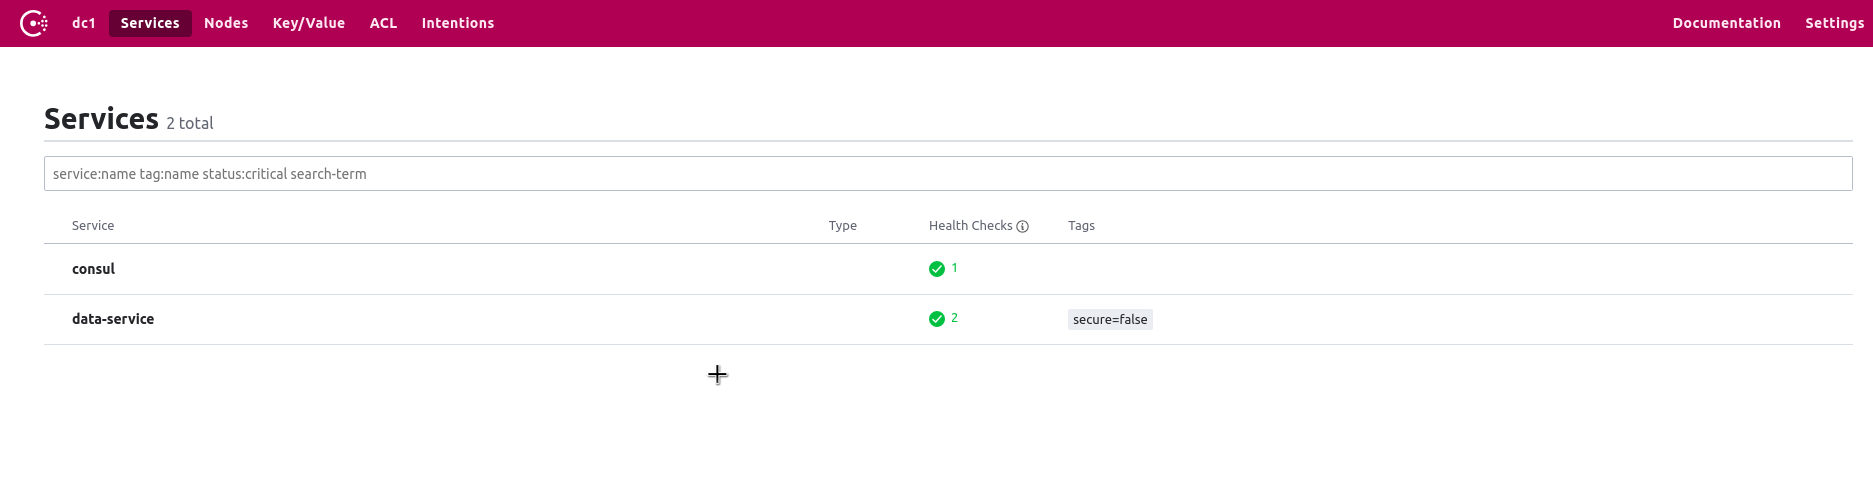This screenshot has width=1873, height=478.
Task: Click the Service column header
Action: 93,226
